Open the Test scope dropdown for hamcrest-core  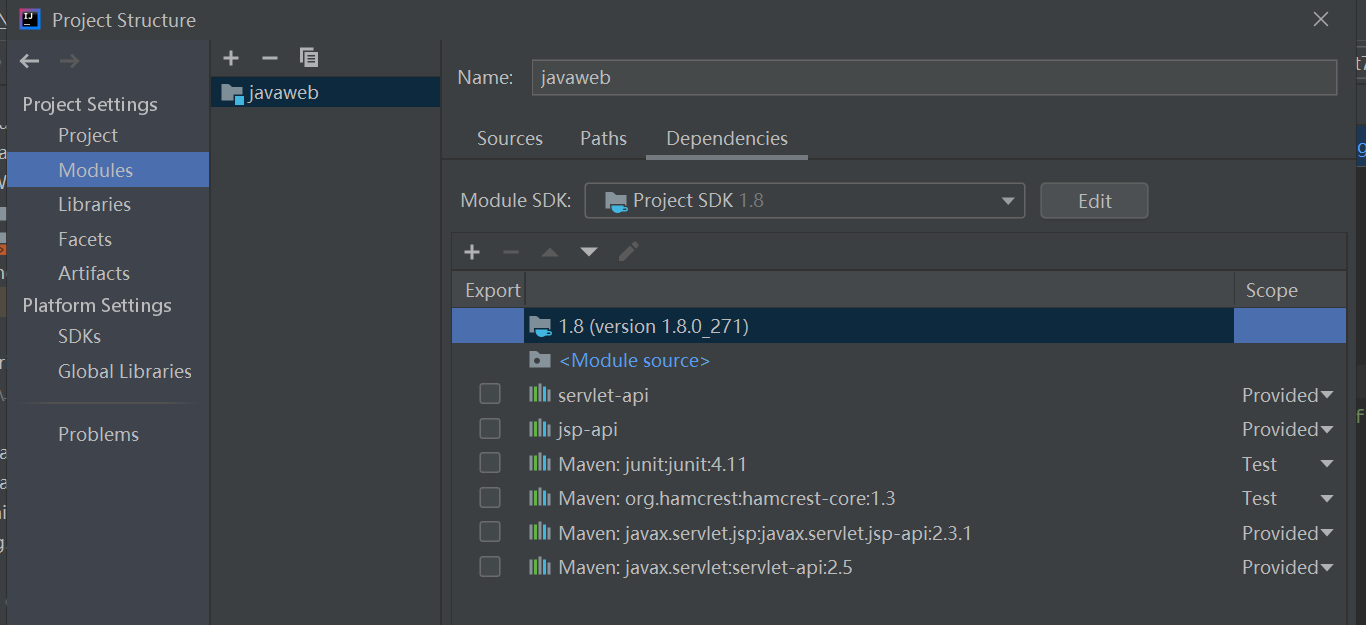point(1289,497)
